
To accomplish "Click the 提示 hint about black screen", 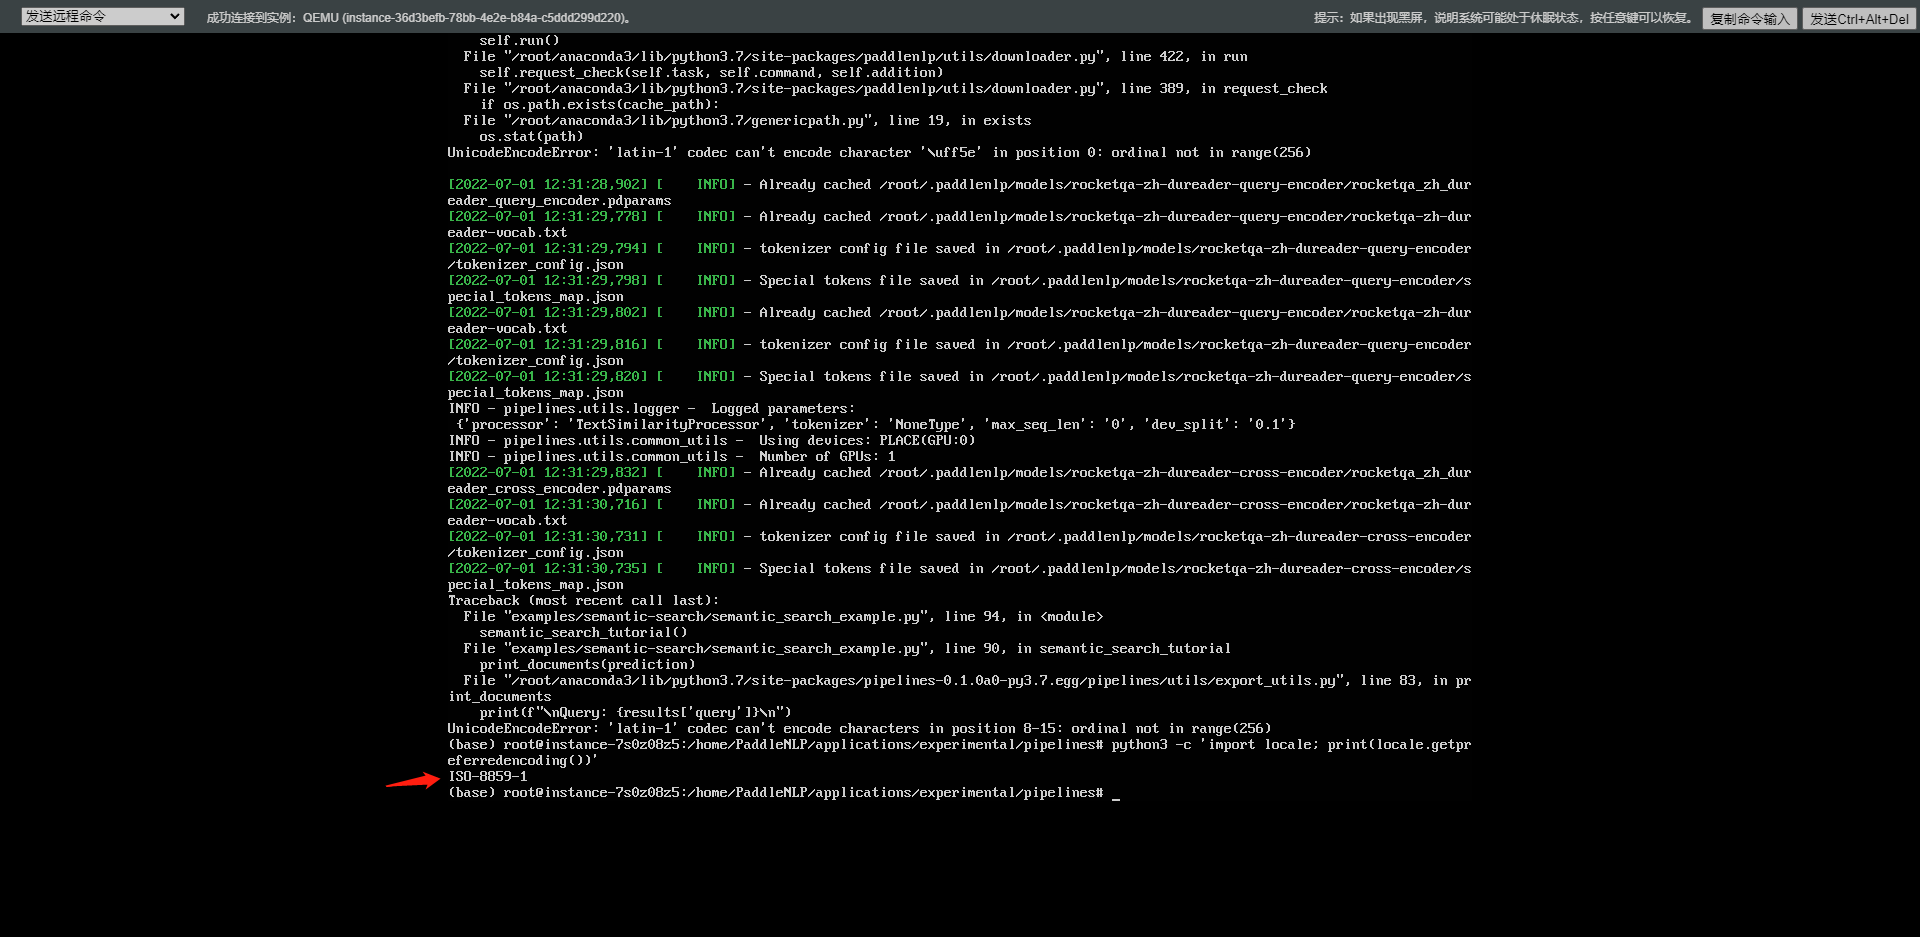I will click(1503, 18).
